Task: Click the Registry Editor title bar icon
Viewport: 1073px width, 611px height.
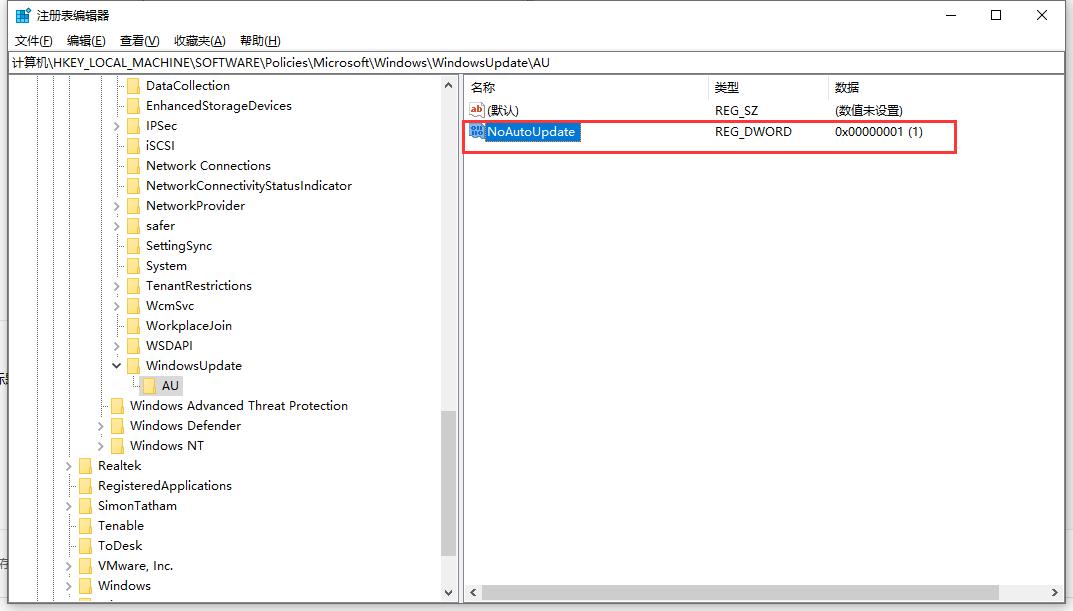Action: pyautogui.click(x=23, y=15)
